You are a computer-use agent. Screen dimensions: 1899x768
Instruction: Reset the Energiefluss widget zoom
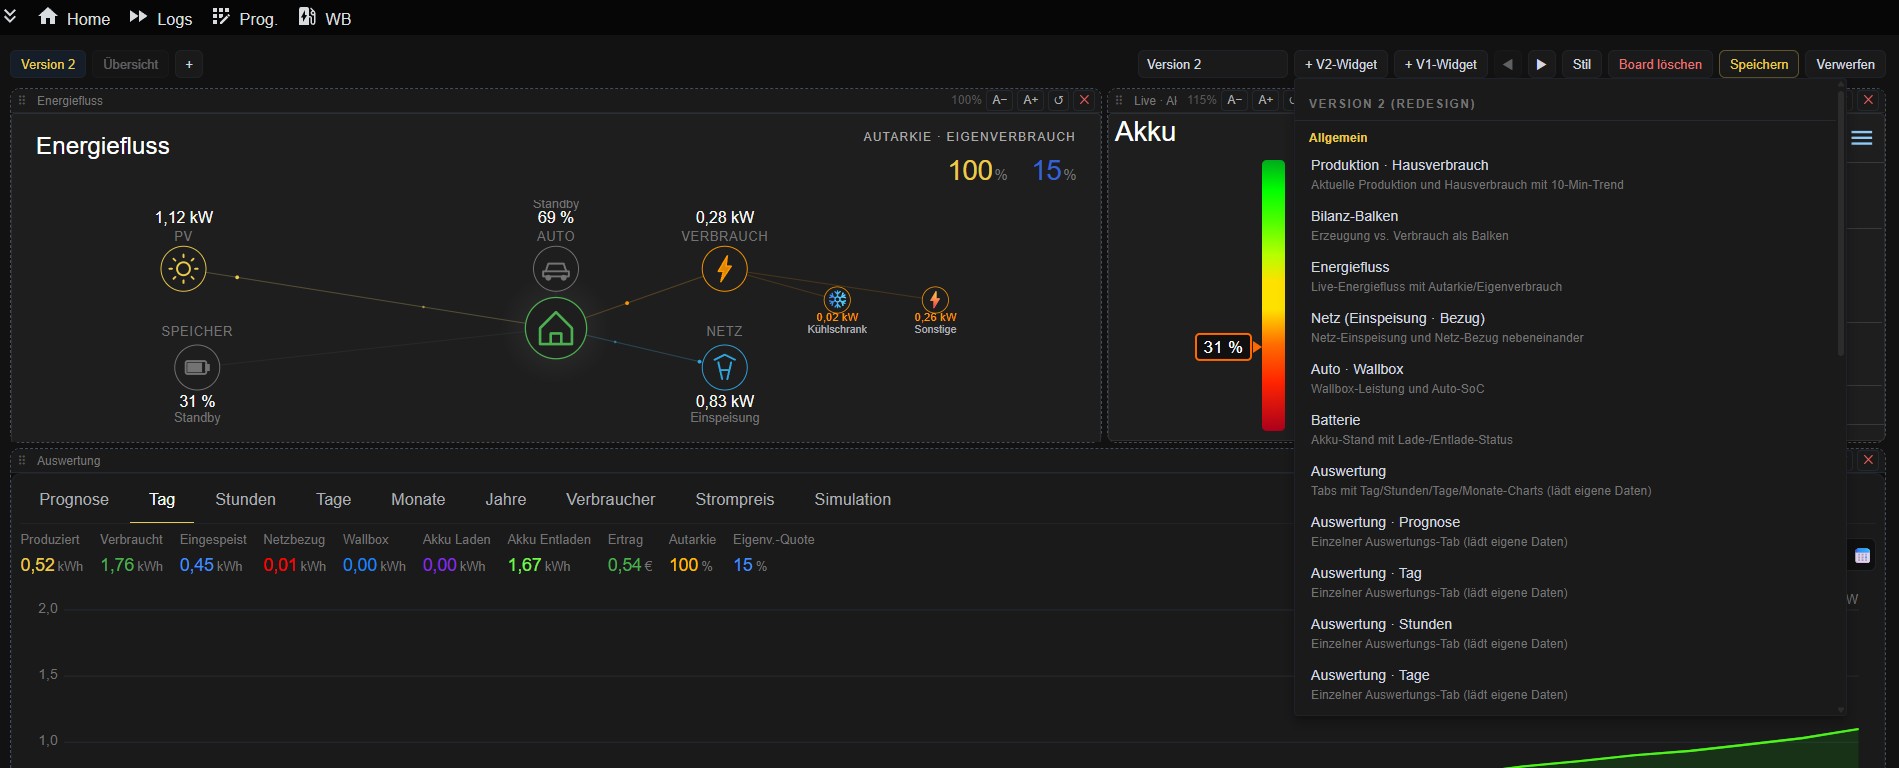pos(1059,100)
